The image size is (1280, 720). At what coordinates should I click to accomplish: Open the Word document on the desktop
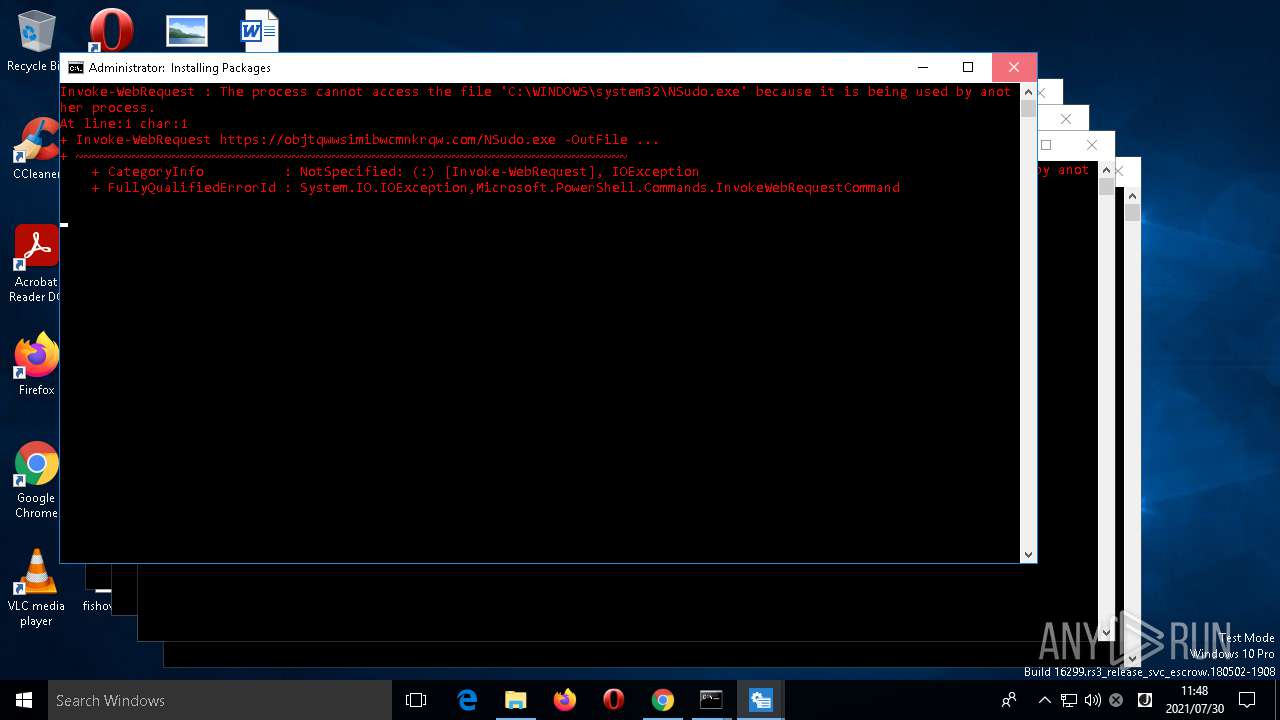pos(259,31)
